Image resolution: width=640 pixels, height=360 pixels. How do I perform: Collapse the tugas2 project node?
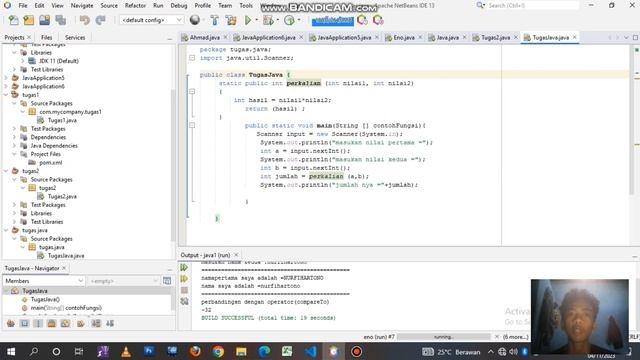[x=6, y=171]
